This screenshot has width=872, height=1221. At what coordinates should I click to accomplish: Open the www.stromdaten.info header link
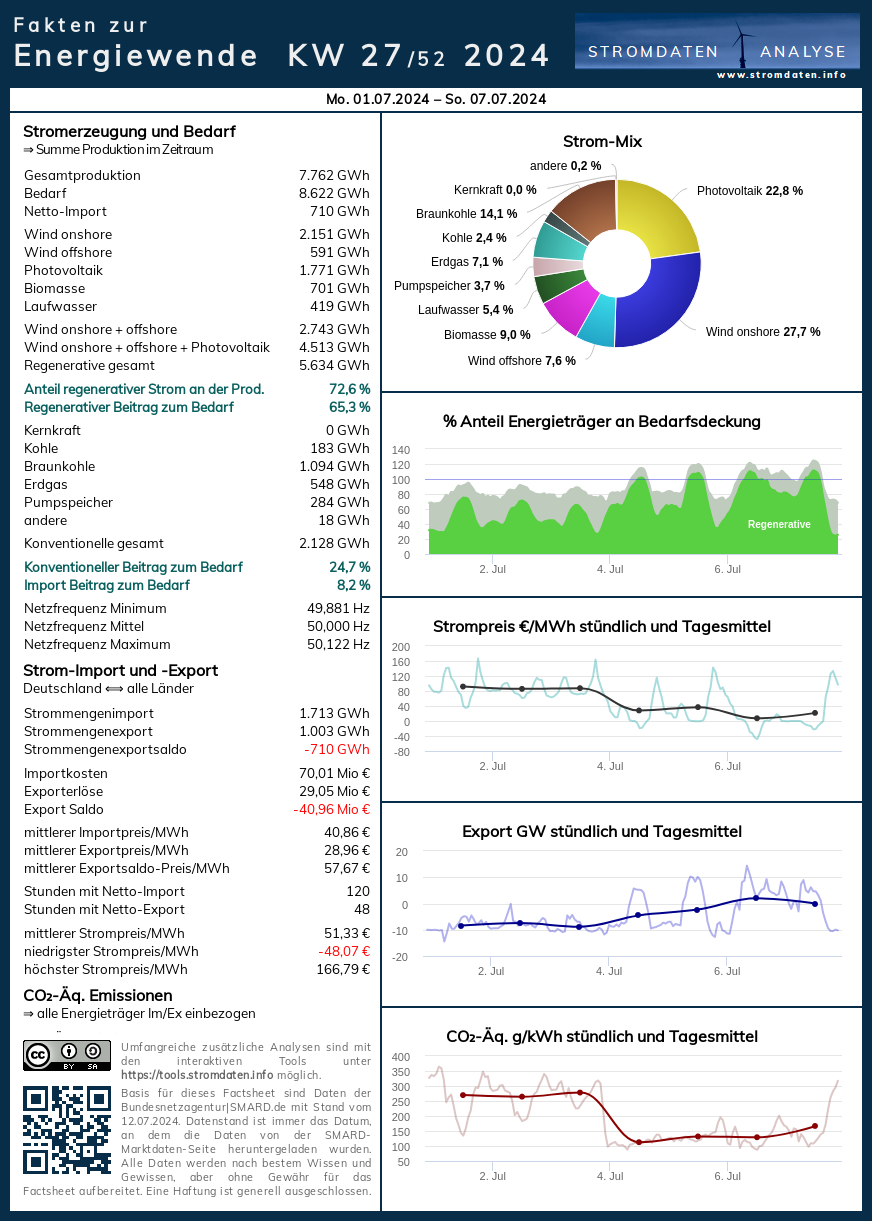(x=781, y=75)
